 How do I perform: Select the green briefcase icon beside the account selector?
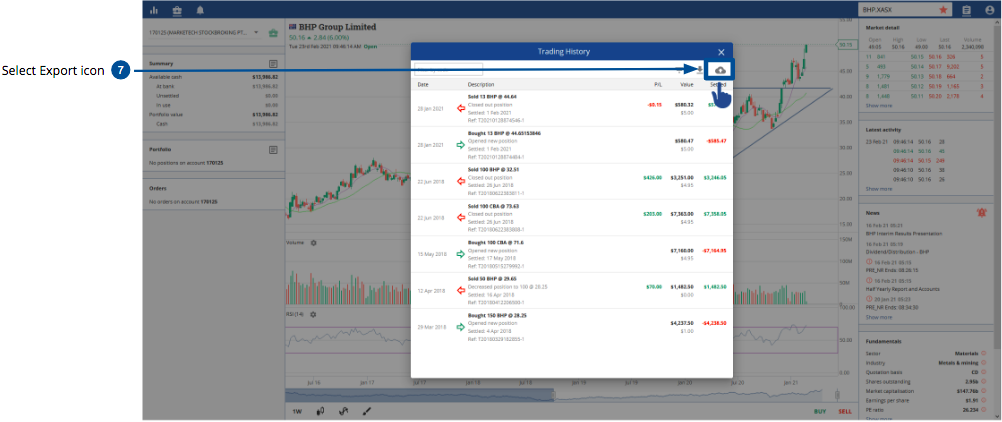tap(273, 33)
